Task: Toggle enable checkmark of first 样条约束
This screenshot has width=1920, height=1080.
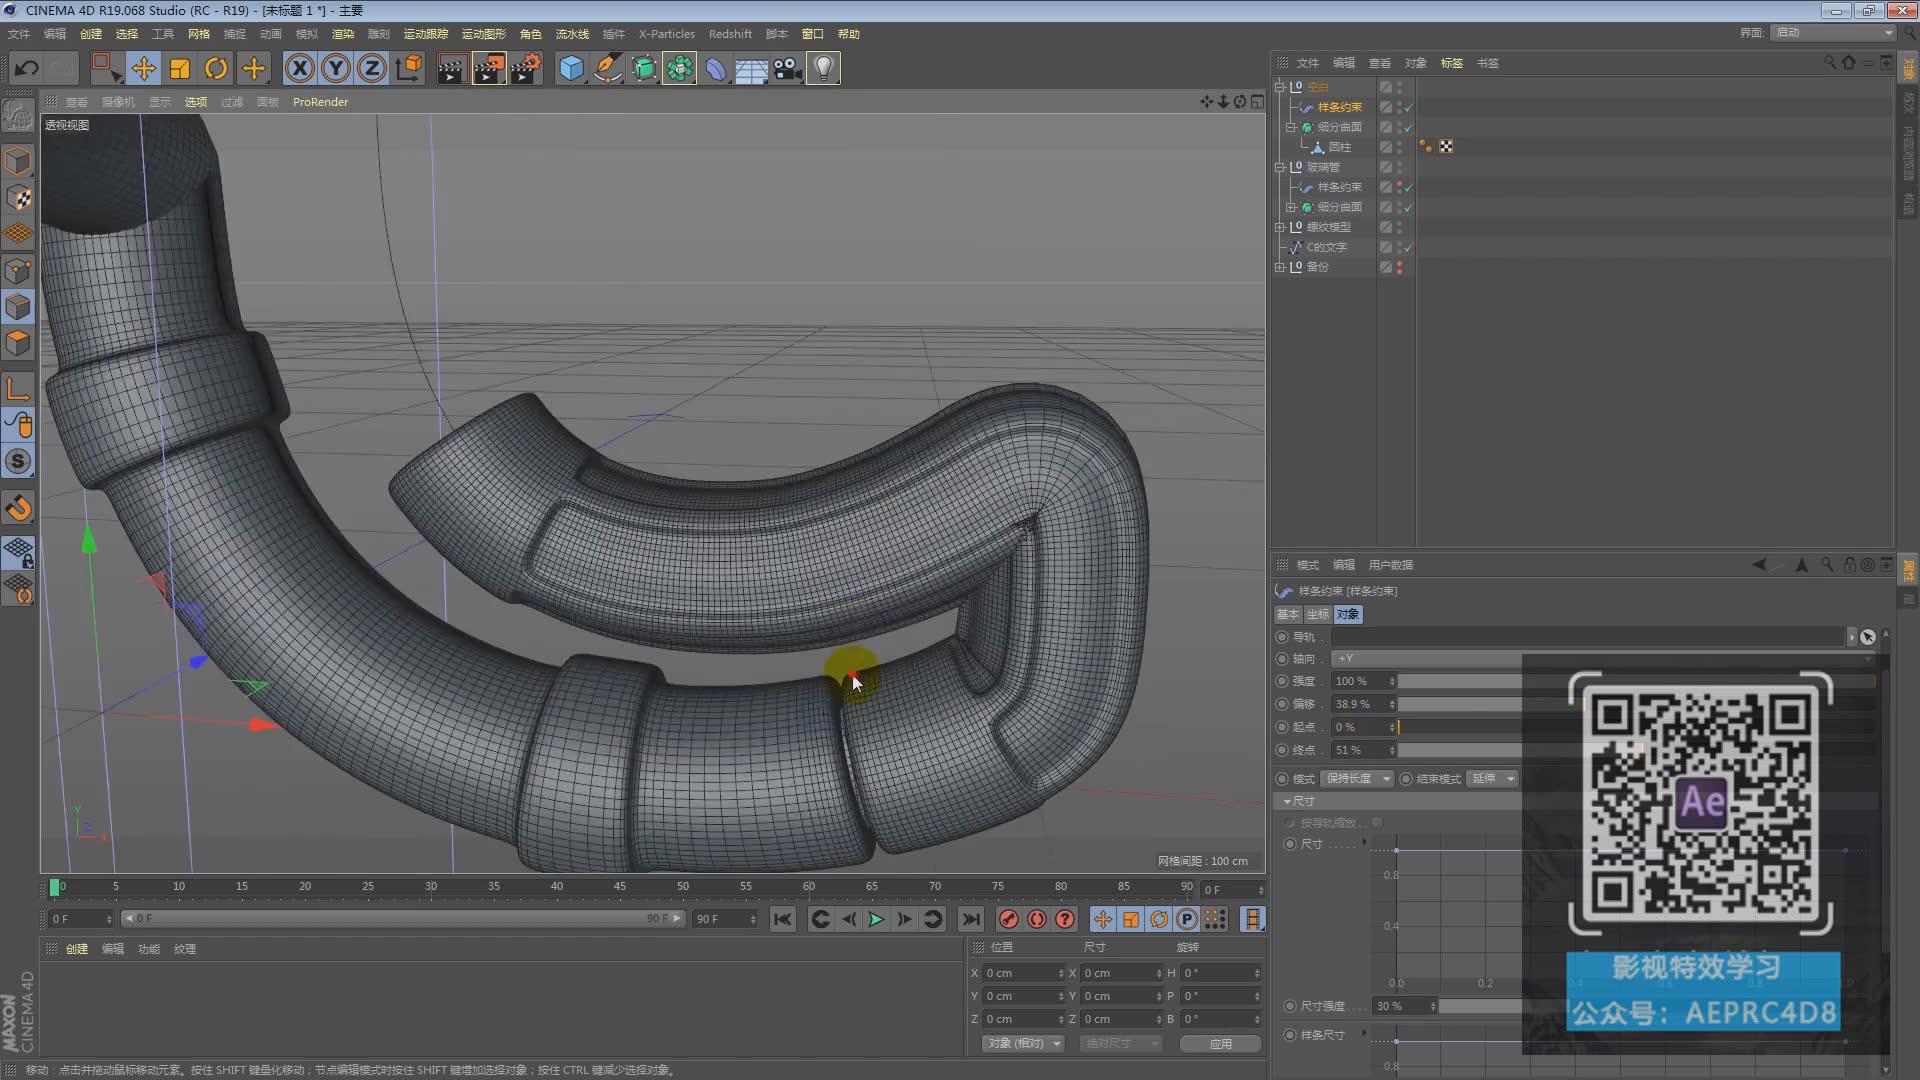Action: click(x=1409, y=107)
